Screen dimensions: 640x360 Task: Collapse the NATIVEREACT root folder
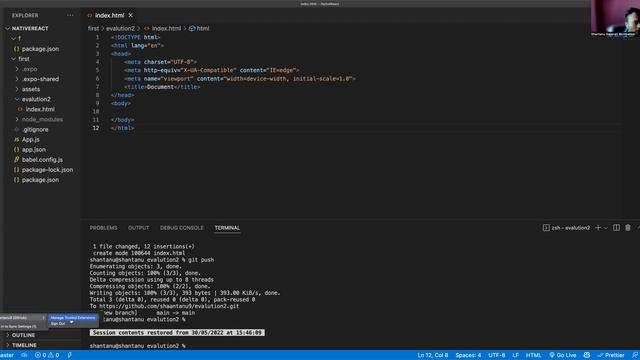click(x=8, y=29)
